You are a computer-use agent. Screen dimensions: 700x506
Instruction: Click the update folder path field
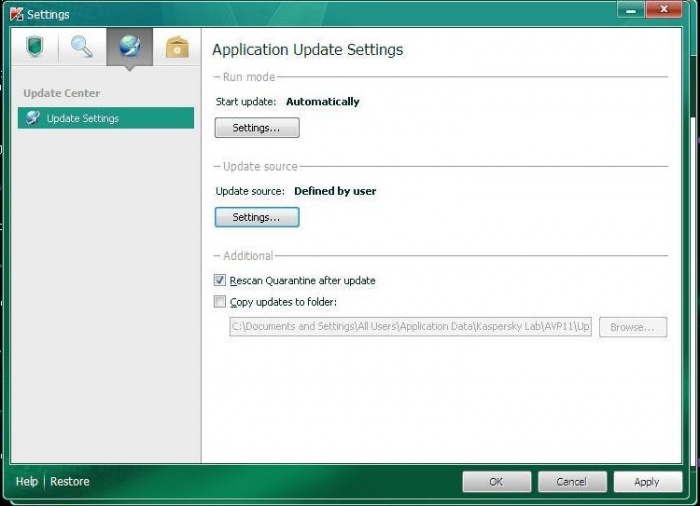point(411,326)
